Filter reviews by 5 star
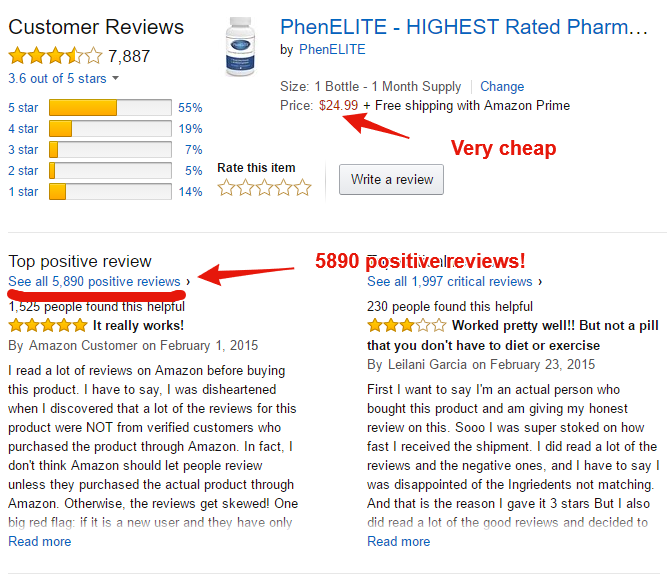This screenshot has width=667, height=575. pos(23,108)
